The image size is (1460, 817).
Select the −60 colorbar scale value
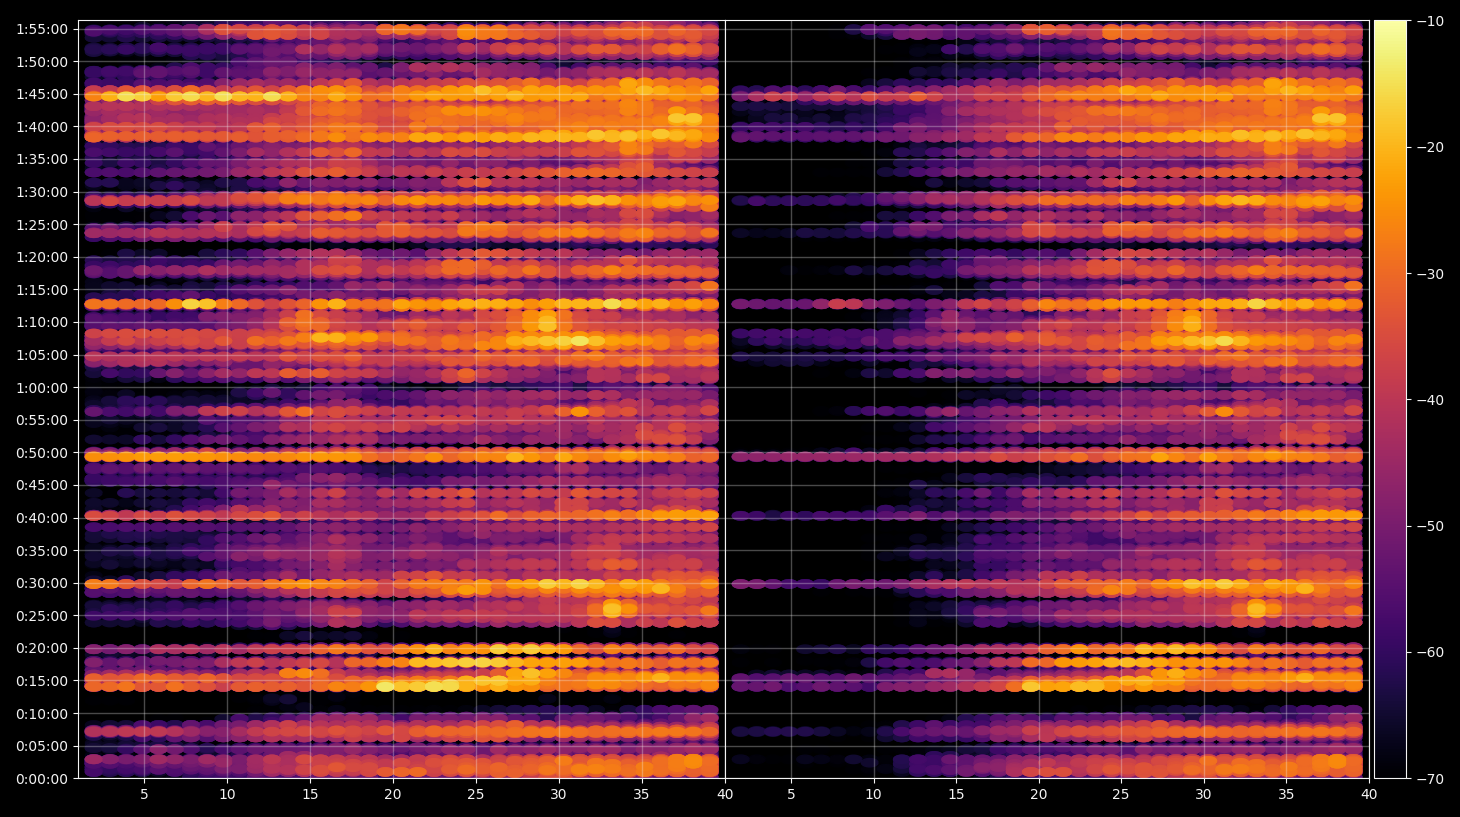[x=1430, y=652]
